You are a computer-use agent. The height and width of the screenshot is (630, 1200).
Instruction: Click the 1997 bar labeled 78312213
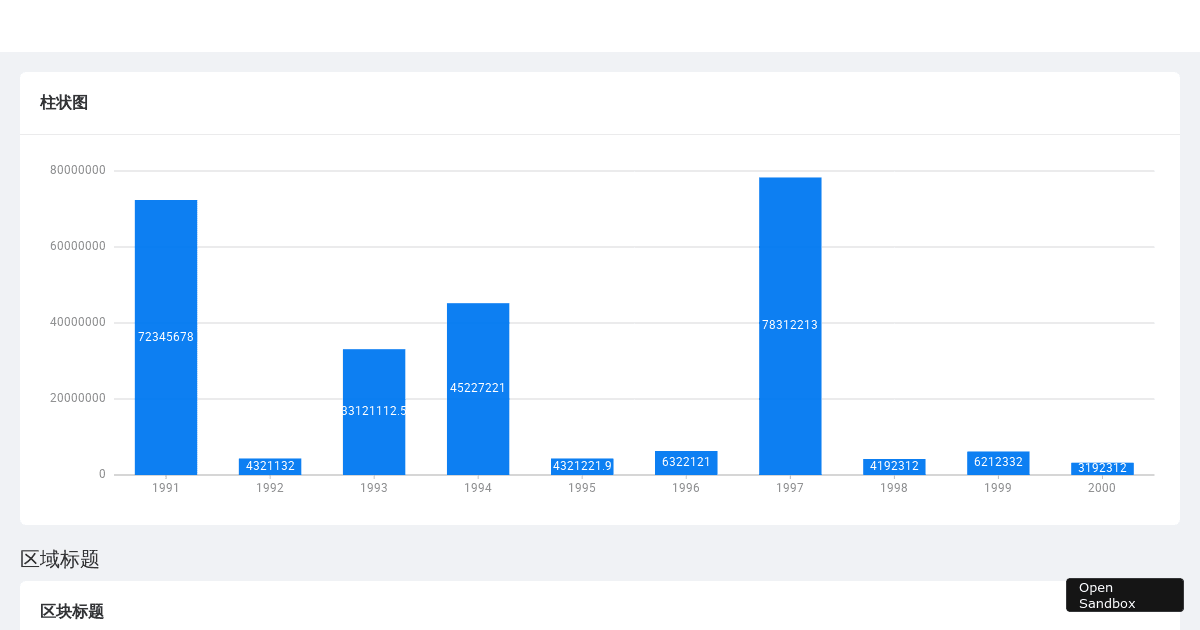[790, 326]
